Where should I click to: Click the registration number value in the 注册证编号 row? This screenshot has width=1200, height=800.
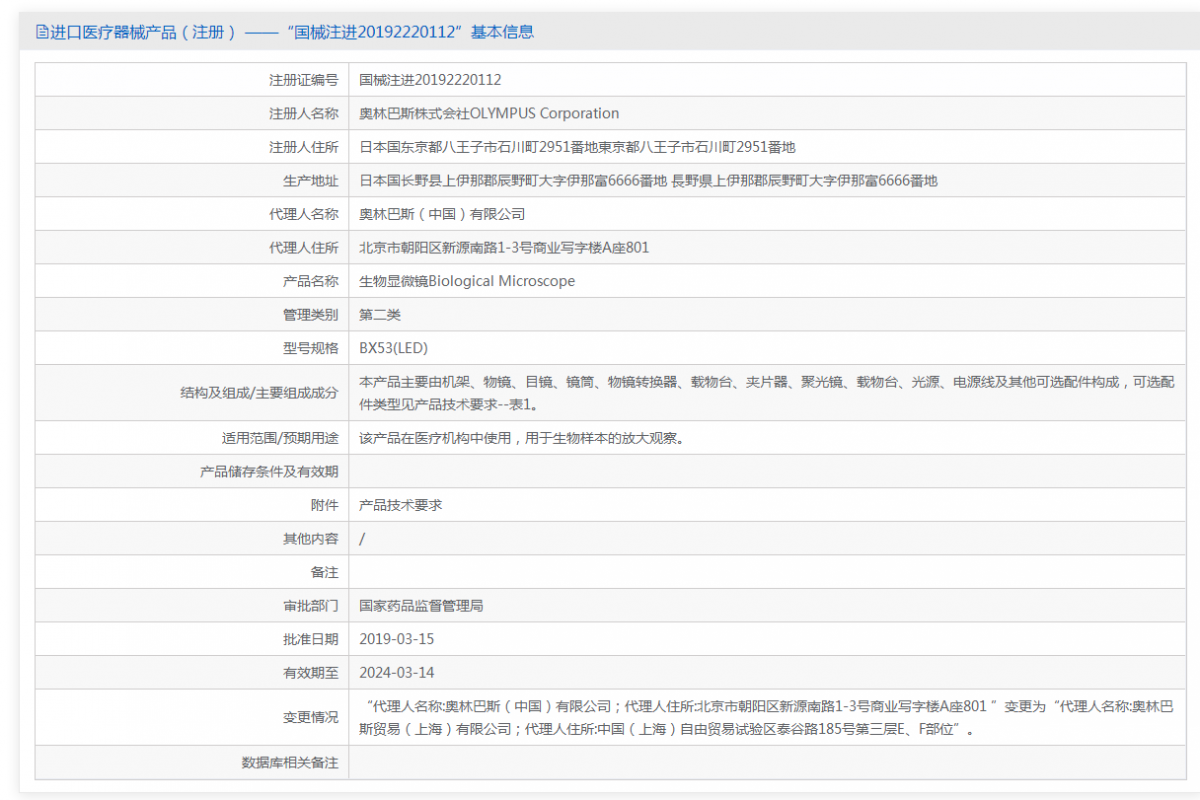click(430, 80)
